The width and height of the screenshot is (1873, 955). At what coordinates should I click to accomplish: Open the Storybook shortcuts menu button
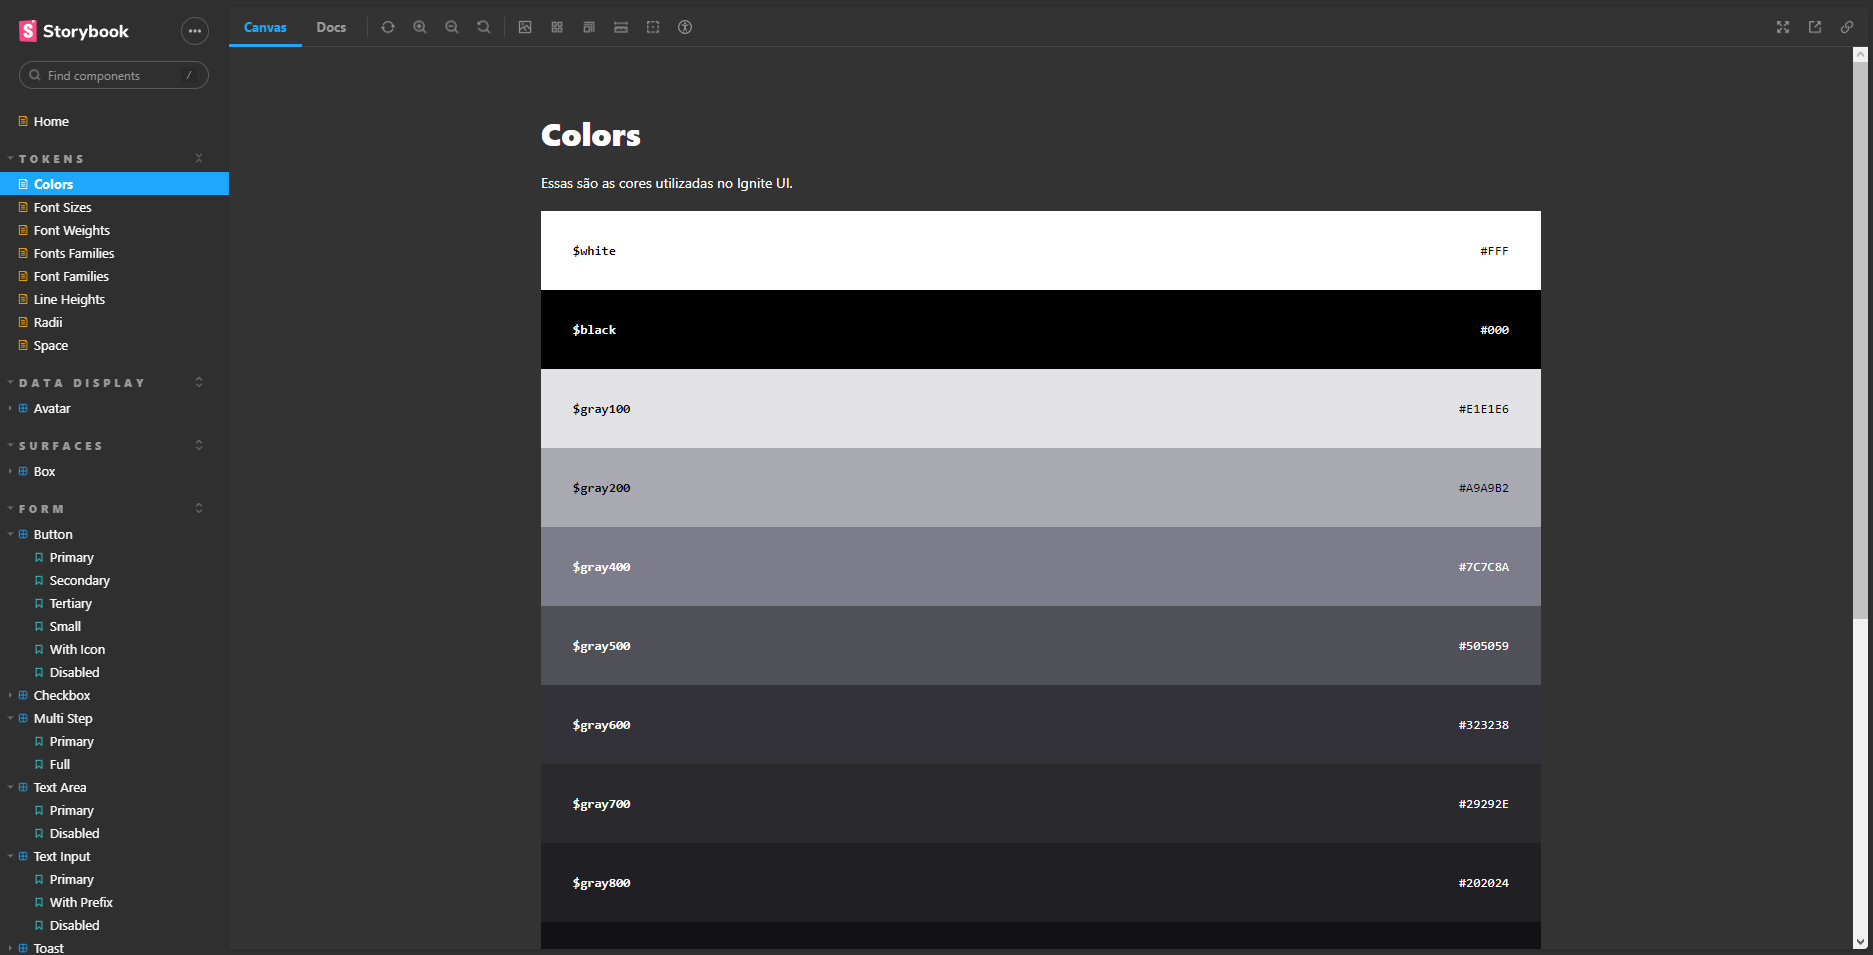click(x=195, y=31)
